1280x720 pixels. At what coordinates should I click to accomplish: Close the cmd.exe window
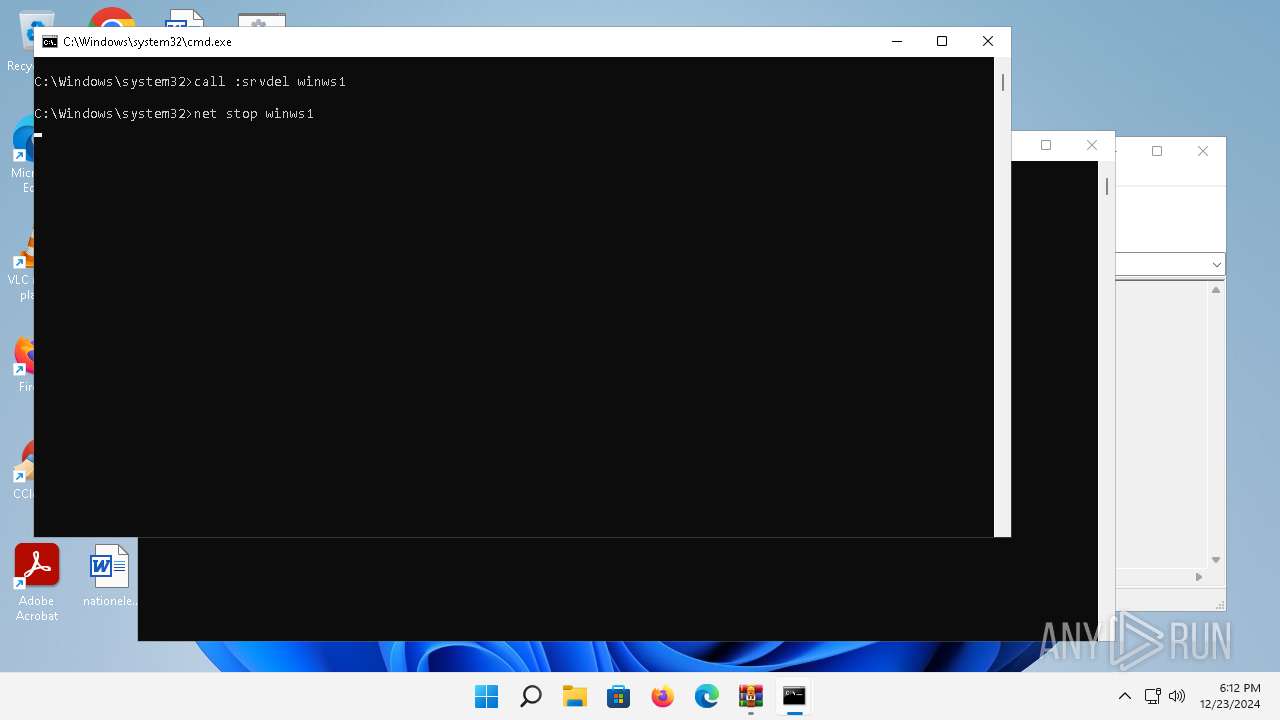coord(988,42)
